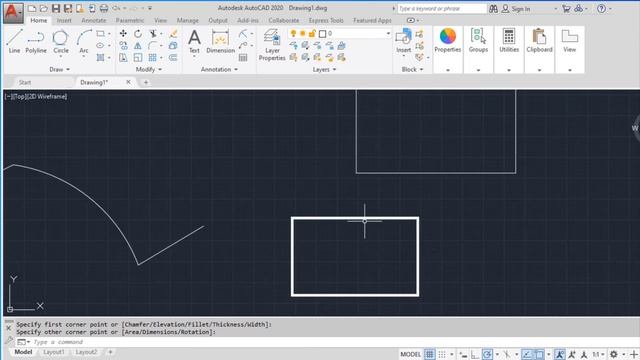Click the New drawing icon
The image size is (640, 360).
[32, 8]
